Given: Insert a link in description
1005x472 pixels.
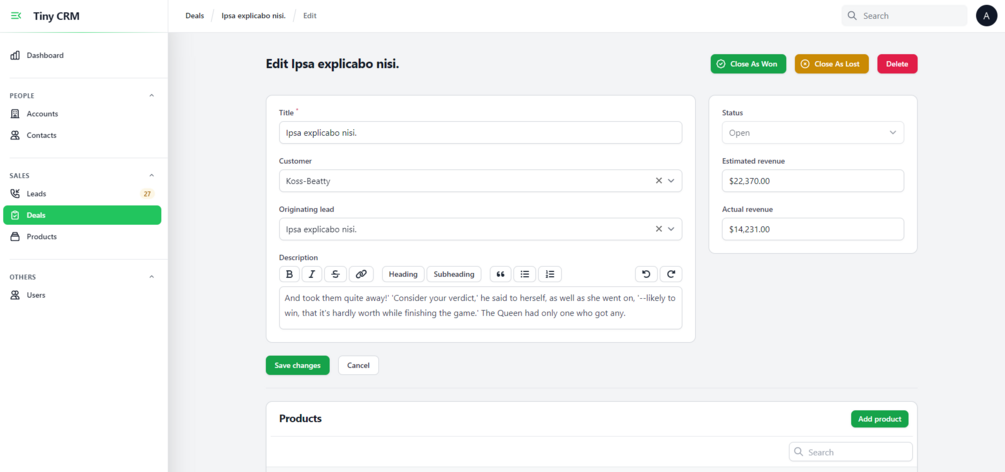Looking at the screenshot, I should (361, 274).
